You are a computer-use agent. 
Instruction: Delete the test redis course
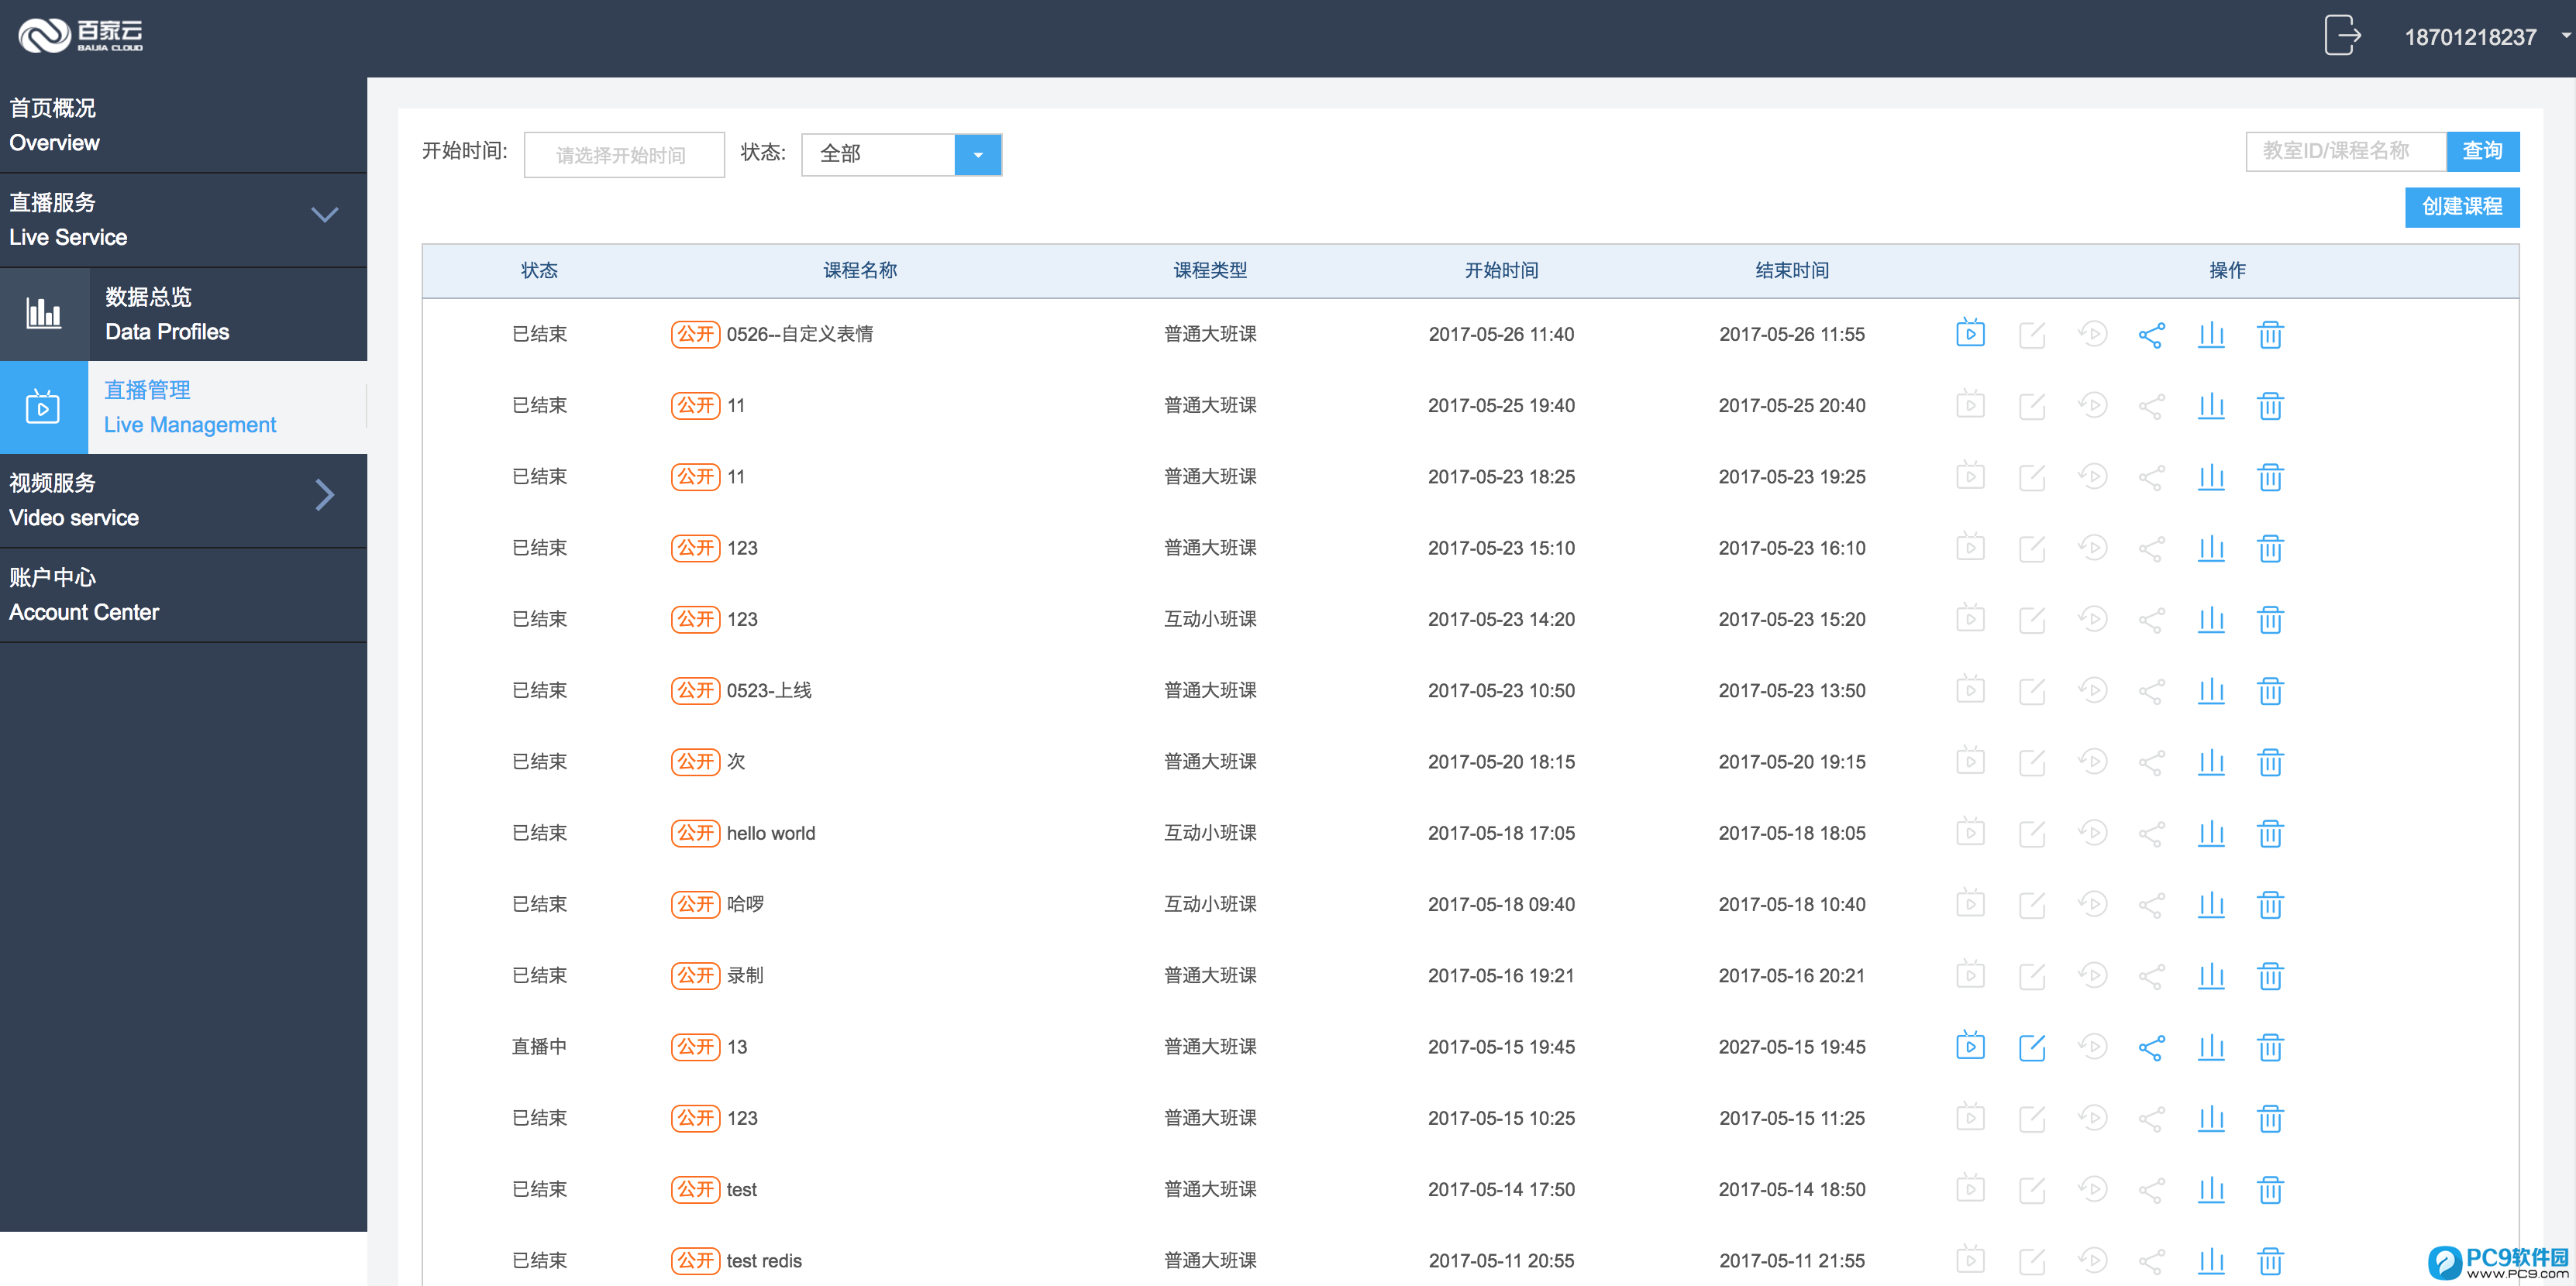coord(2270,1261)
